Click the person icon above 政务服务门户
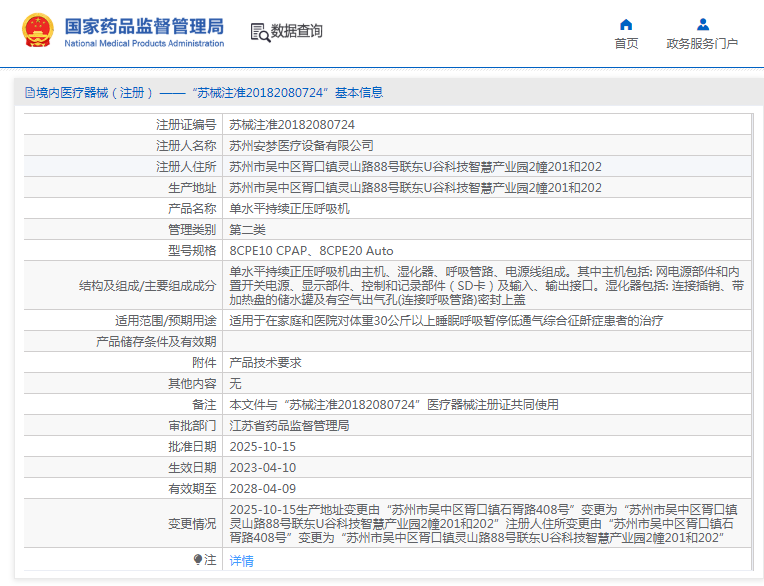 [x=702, y=24]
